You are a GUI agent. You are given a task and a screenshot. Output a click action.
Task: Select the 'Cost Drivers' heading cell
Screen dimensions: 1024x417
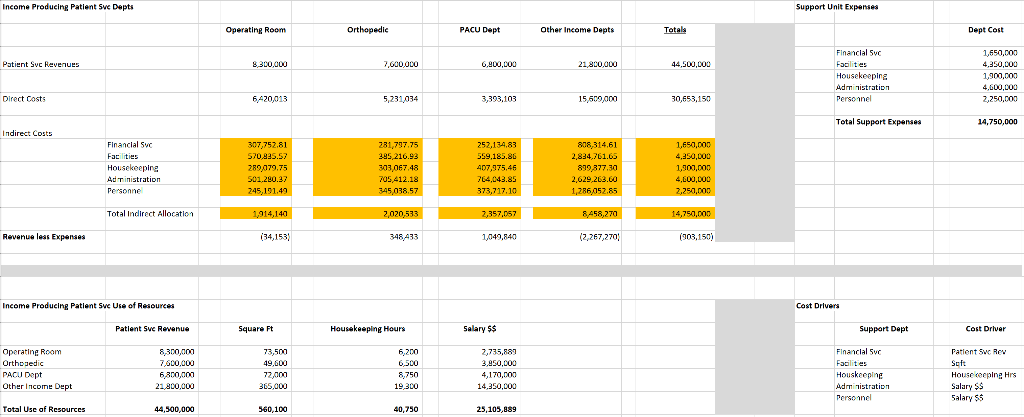(818, 305)
